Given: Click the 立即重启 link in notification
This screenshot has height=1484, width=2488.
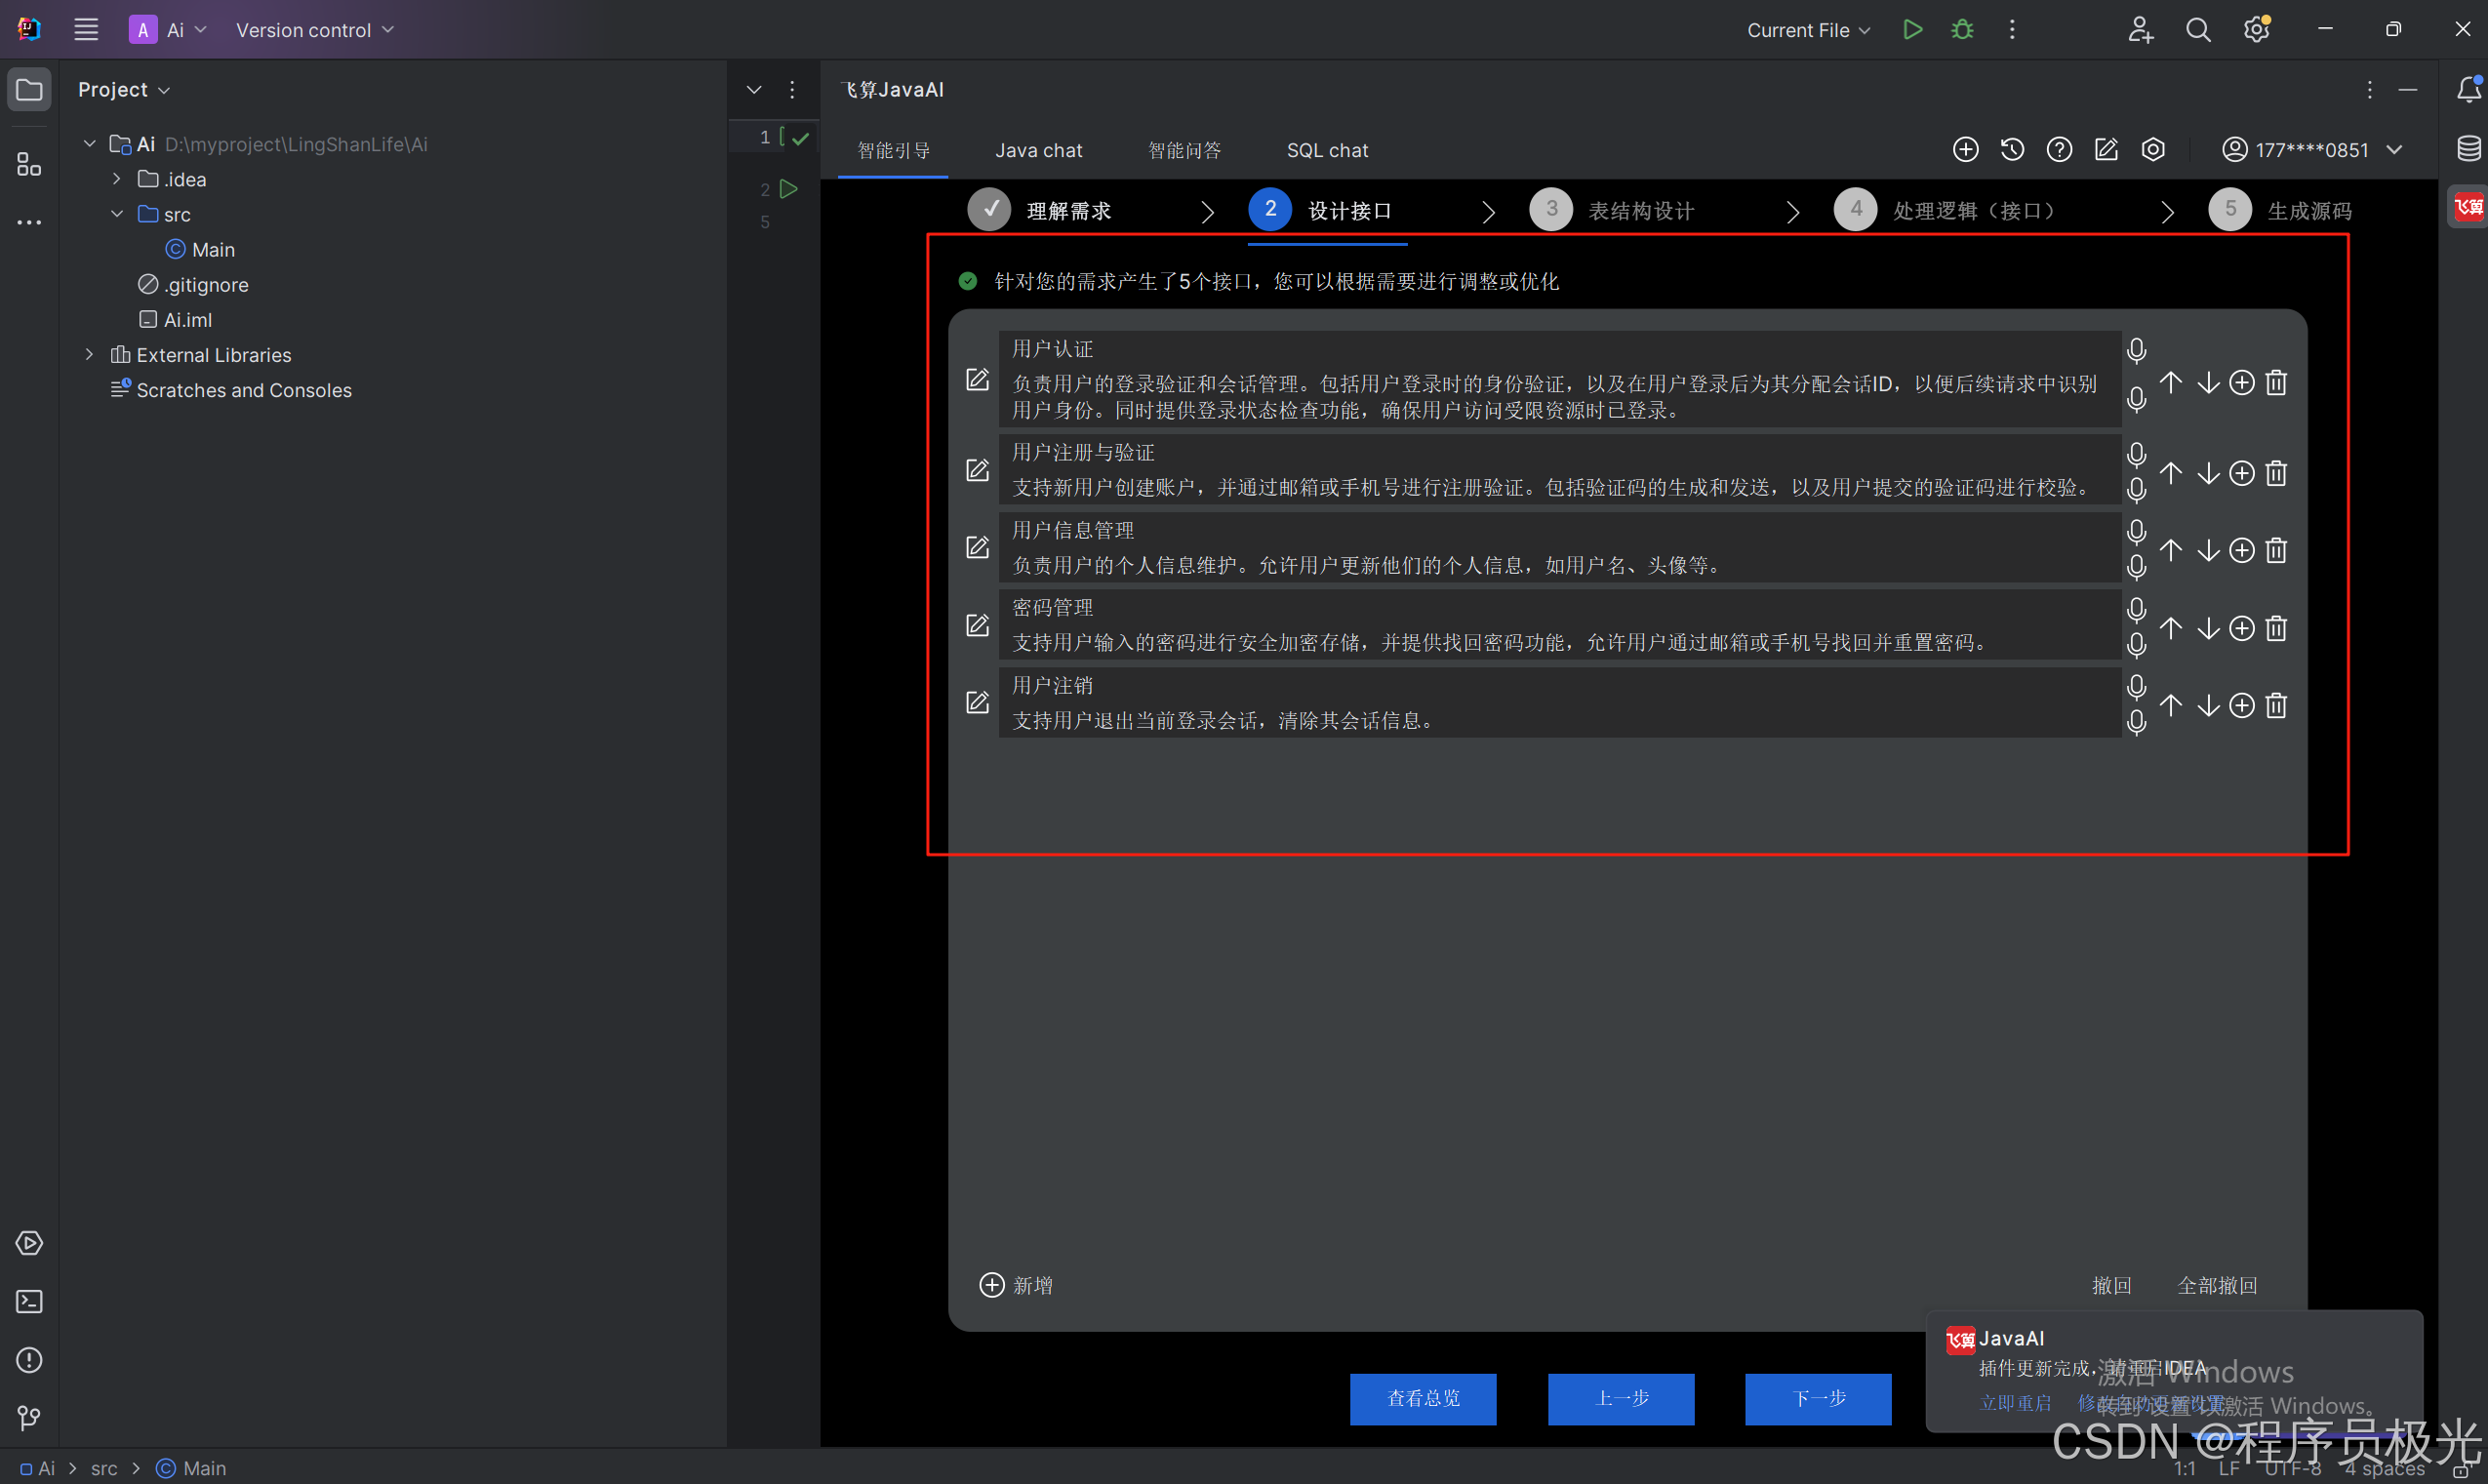Looking at the screenshot, I should point(2015,1403).
